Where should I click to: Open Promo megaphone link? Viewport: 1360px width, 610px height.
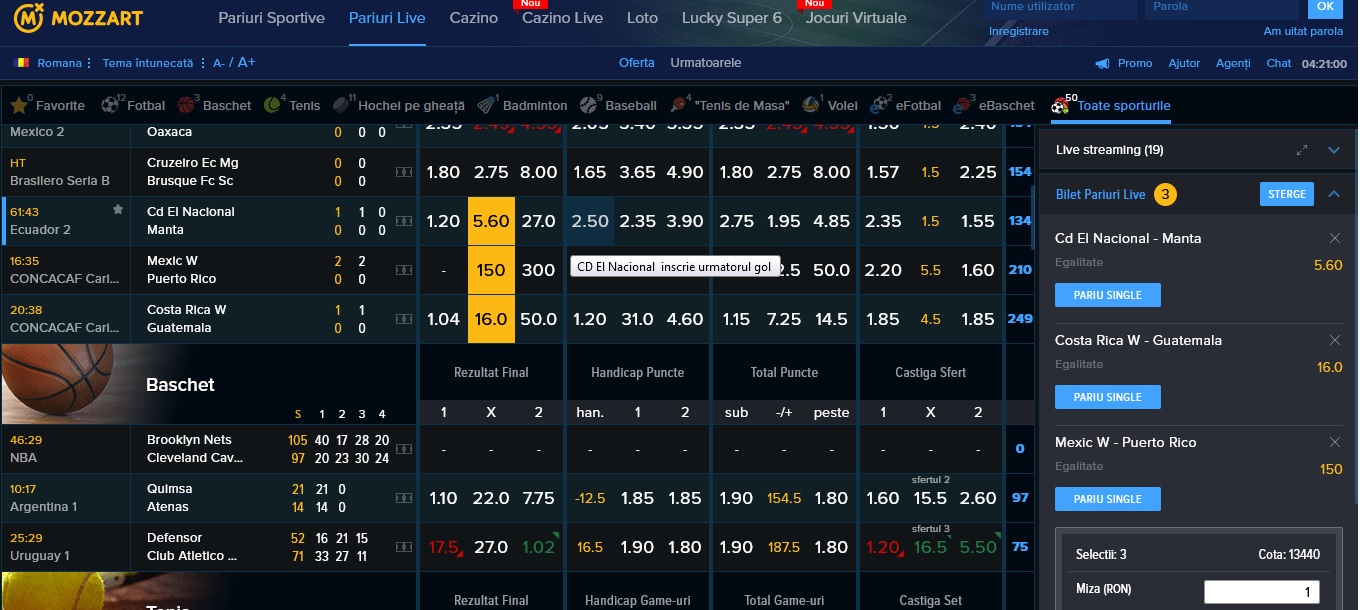click(x=1124, y=63)
